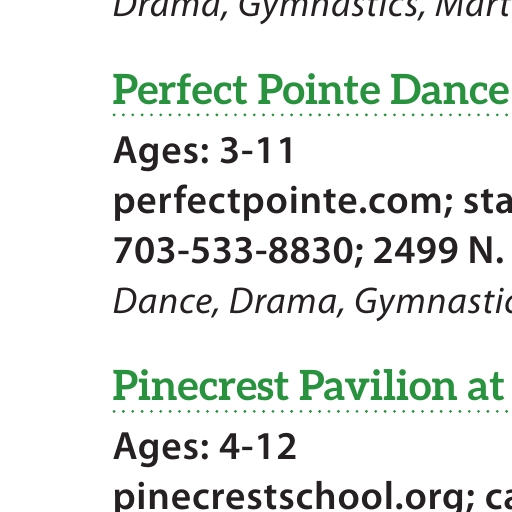Click the phone number 703-533-8830

(234, 250)
